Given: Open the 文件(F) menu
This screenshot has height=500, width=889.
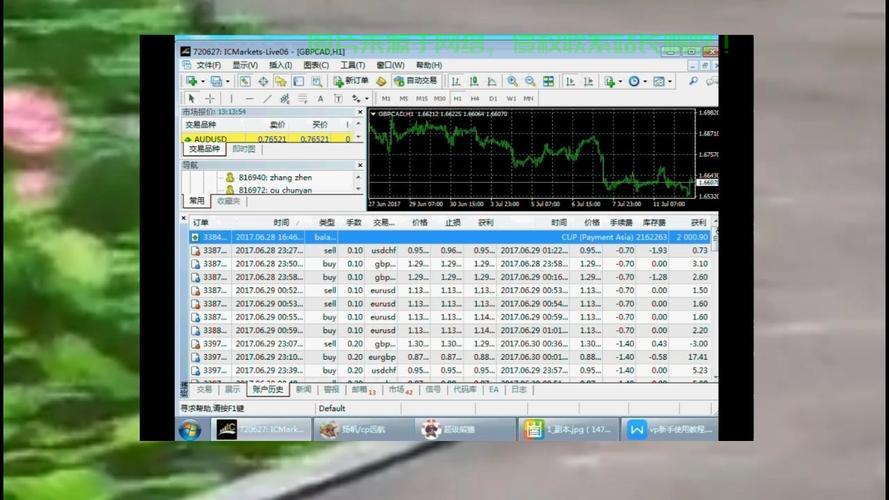Looking at the screenshot, I should (x=208, y=65).
